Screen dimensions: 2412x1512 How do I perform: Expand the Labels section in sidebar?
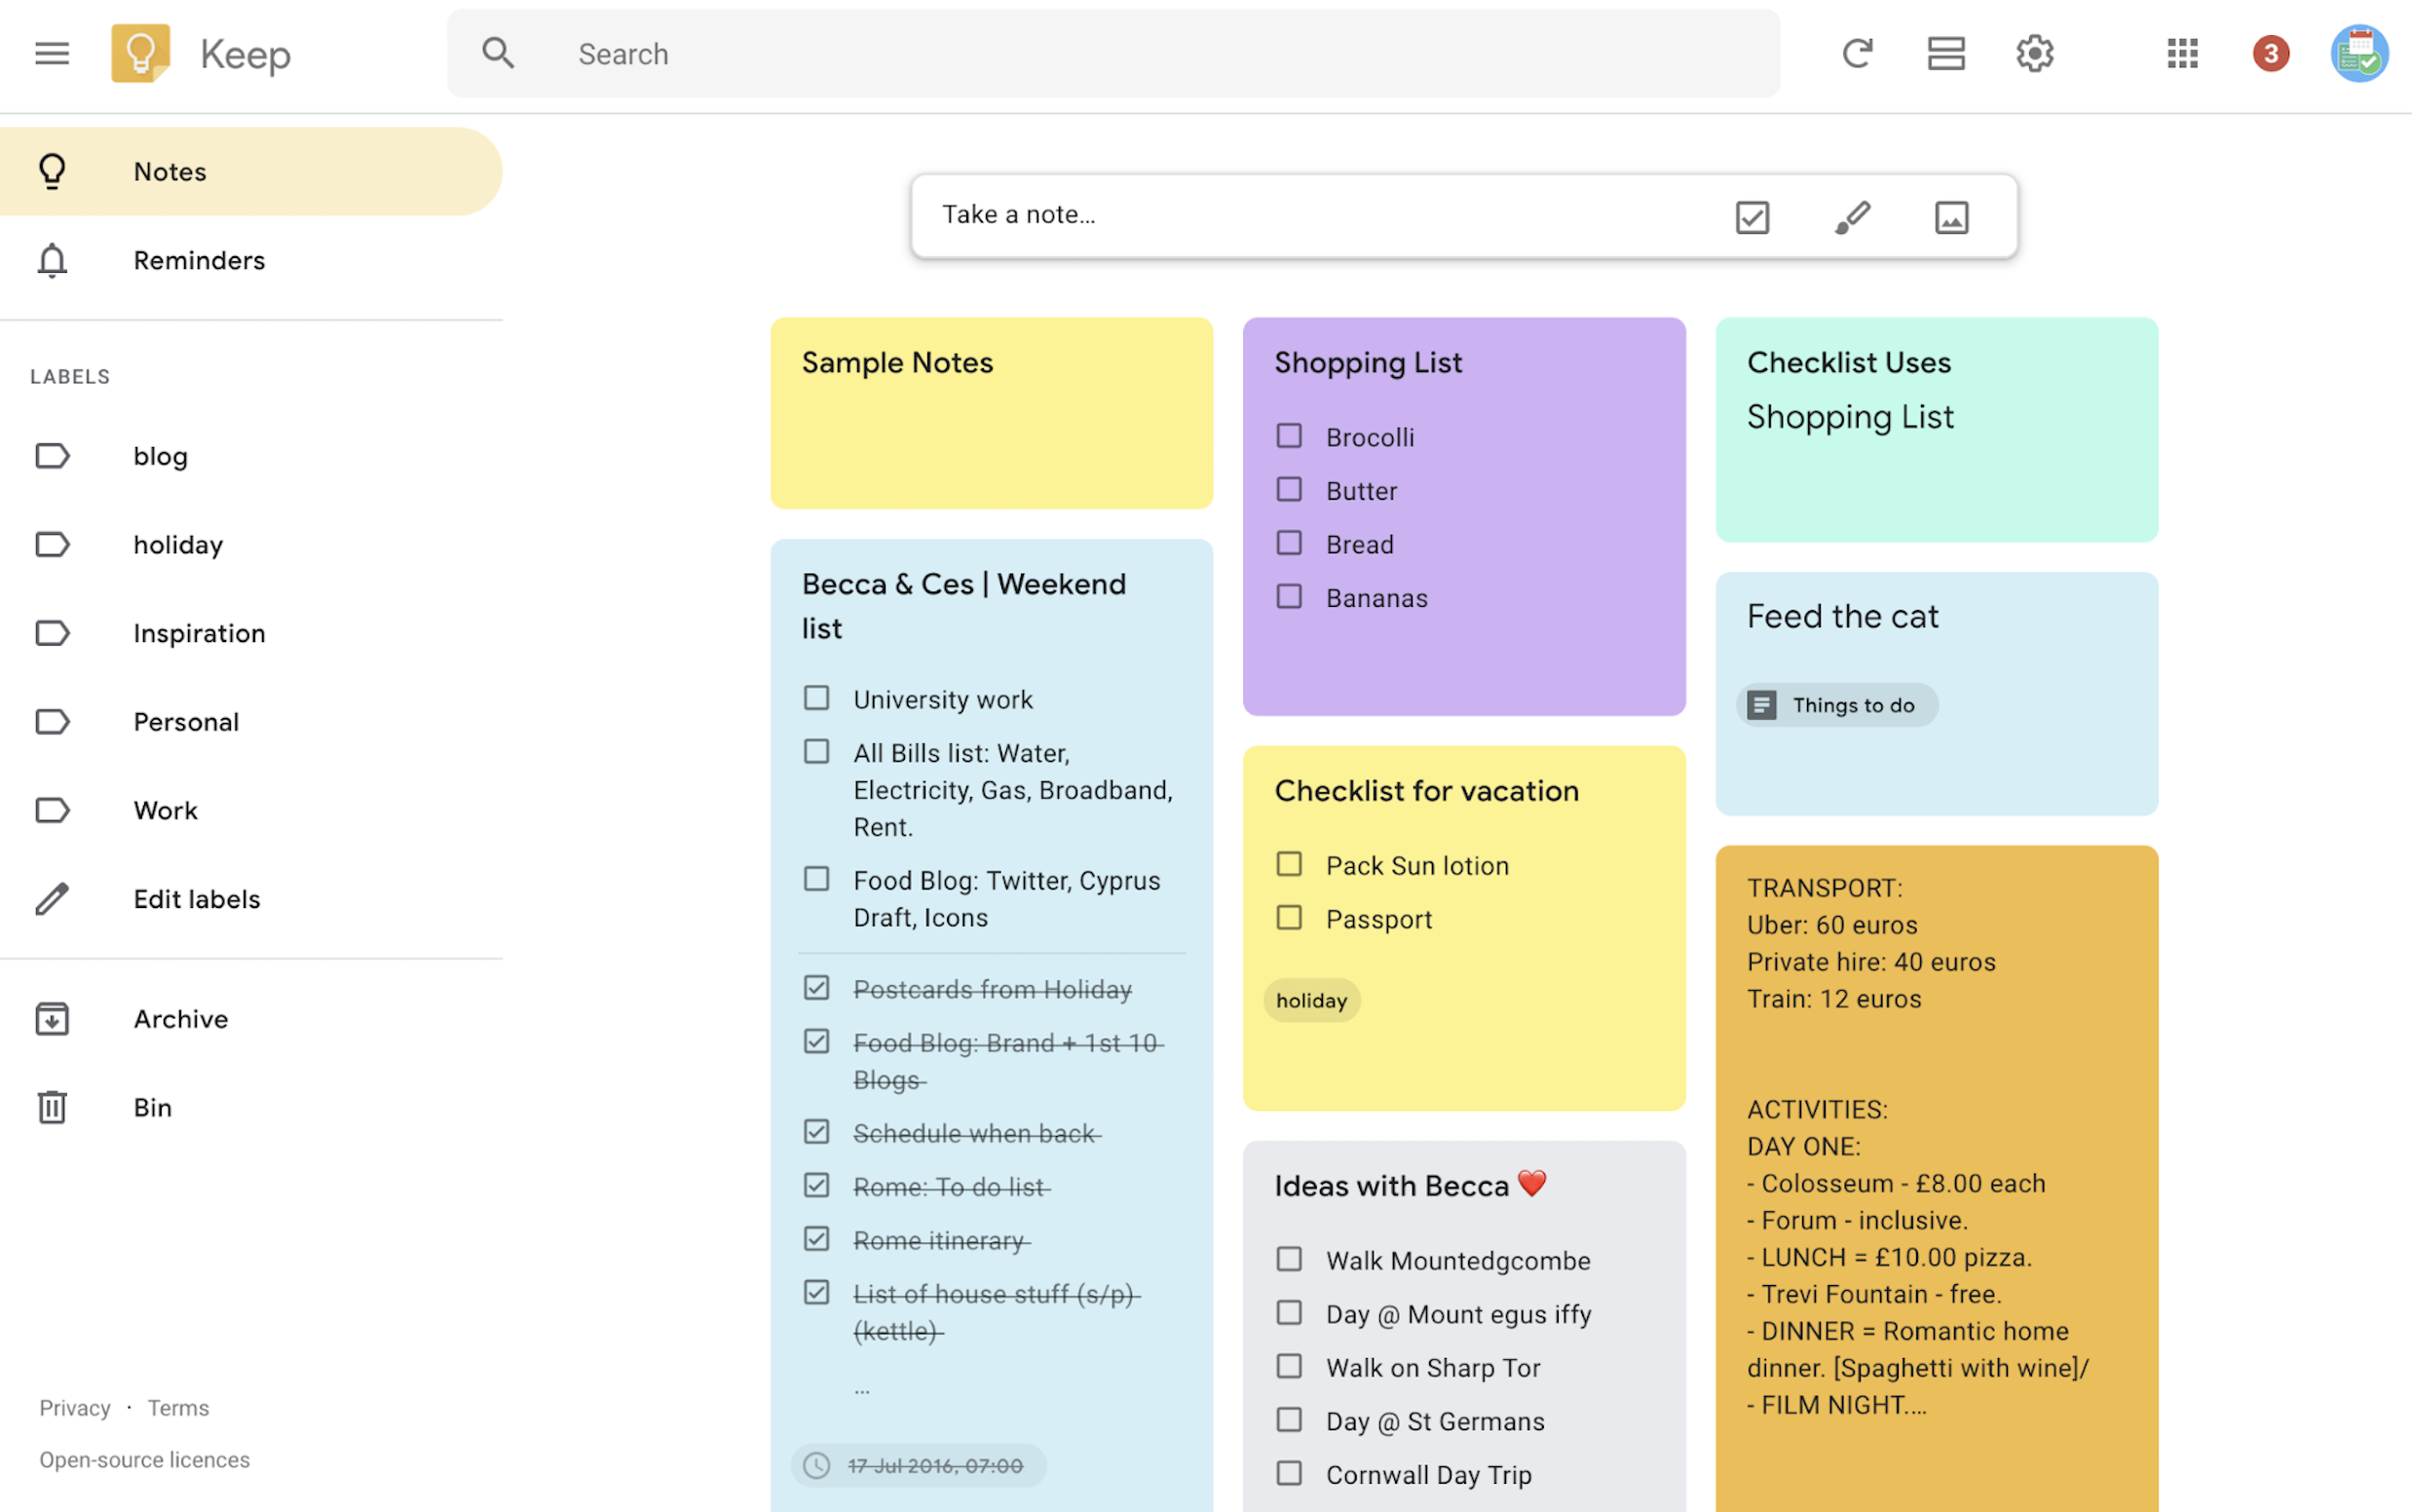point(71,374)
